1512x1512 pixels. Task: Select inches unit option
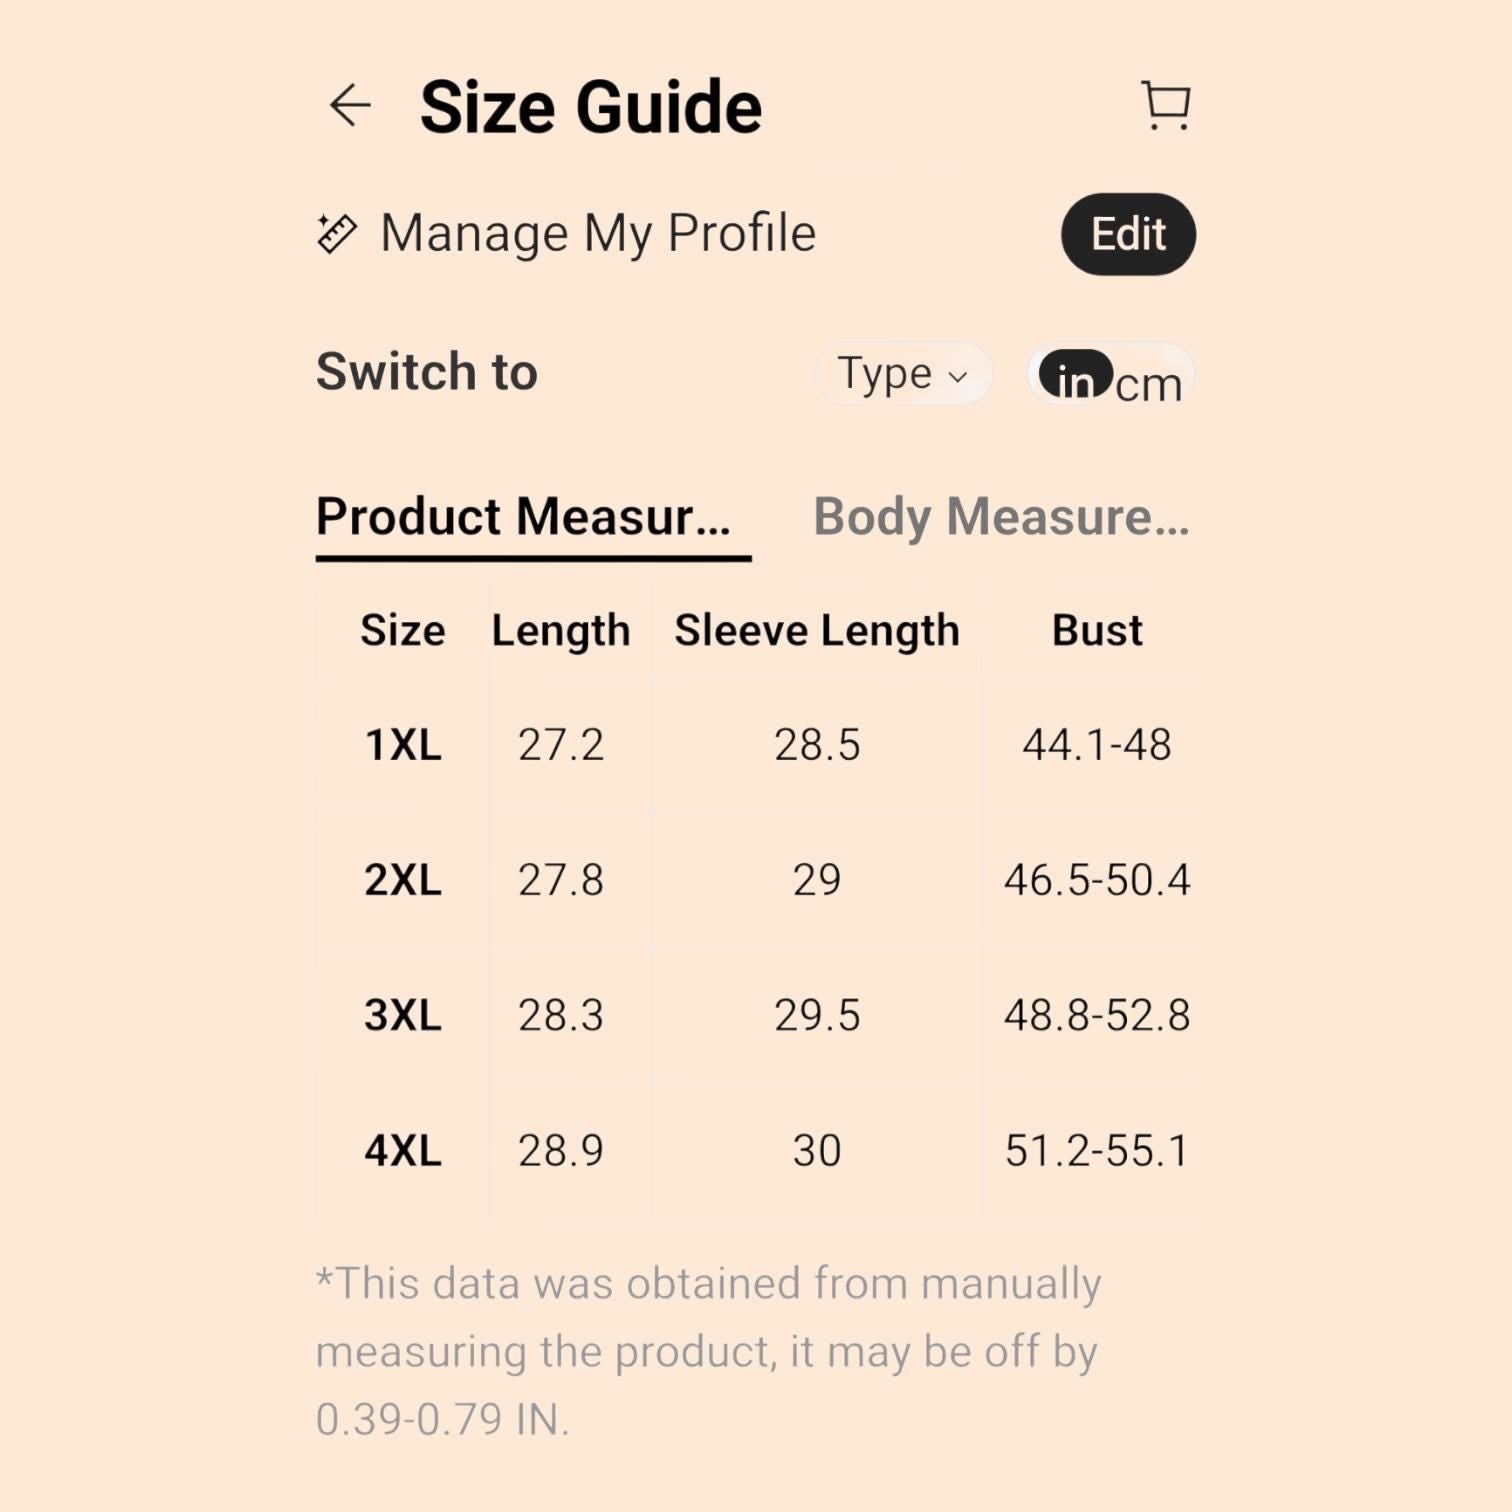pyautogui.click(x=1075, y=376)
